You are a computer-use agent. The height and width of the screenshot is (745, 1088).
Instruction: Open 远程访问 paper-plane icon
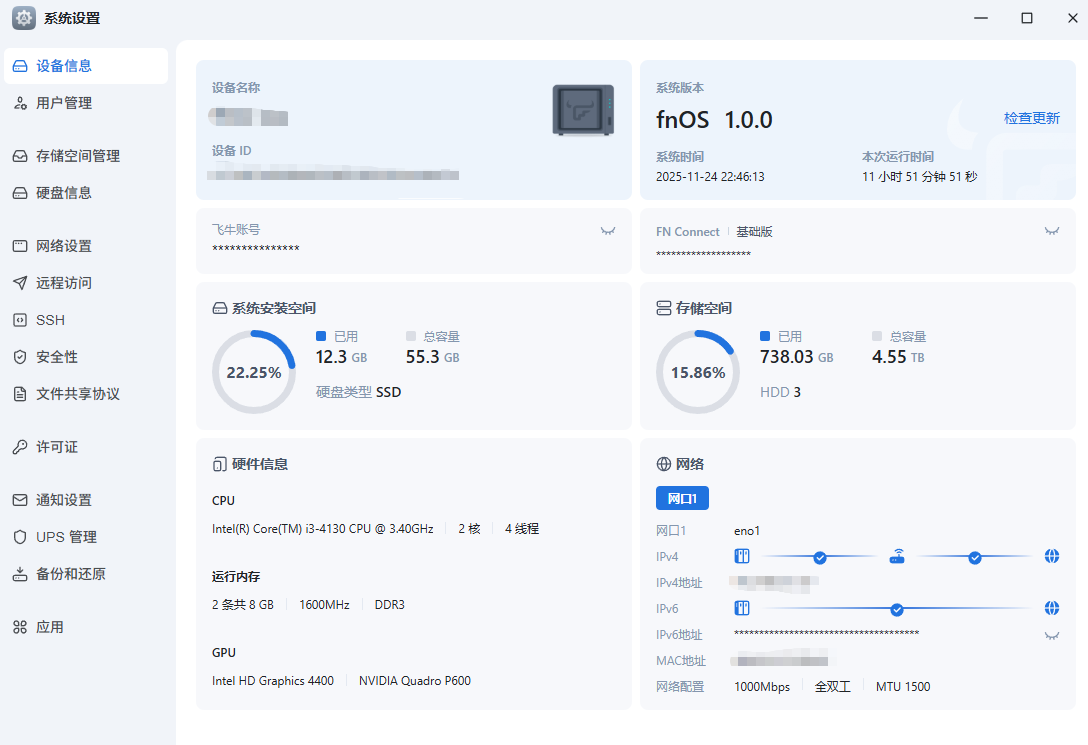(x=20, y=283)
